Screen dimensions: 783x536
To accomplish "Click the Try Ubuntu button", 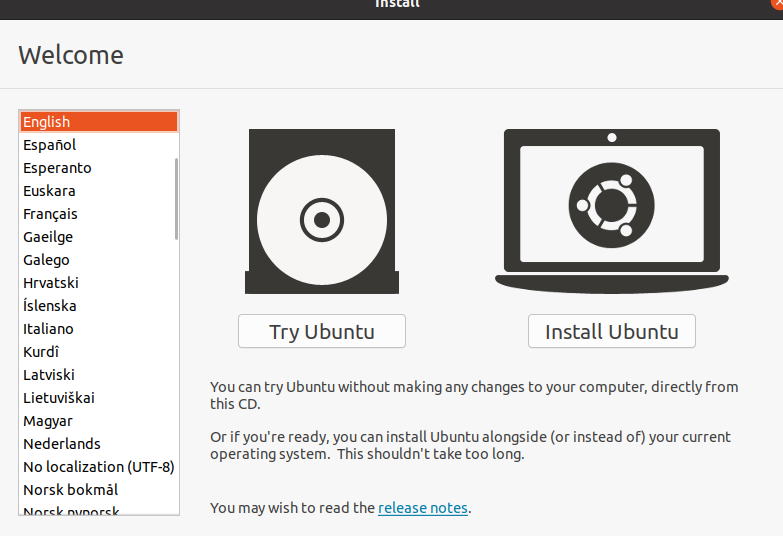I will click(x=321, y=332).
